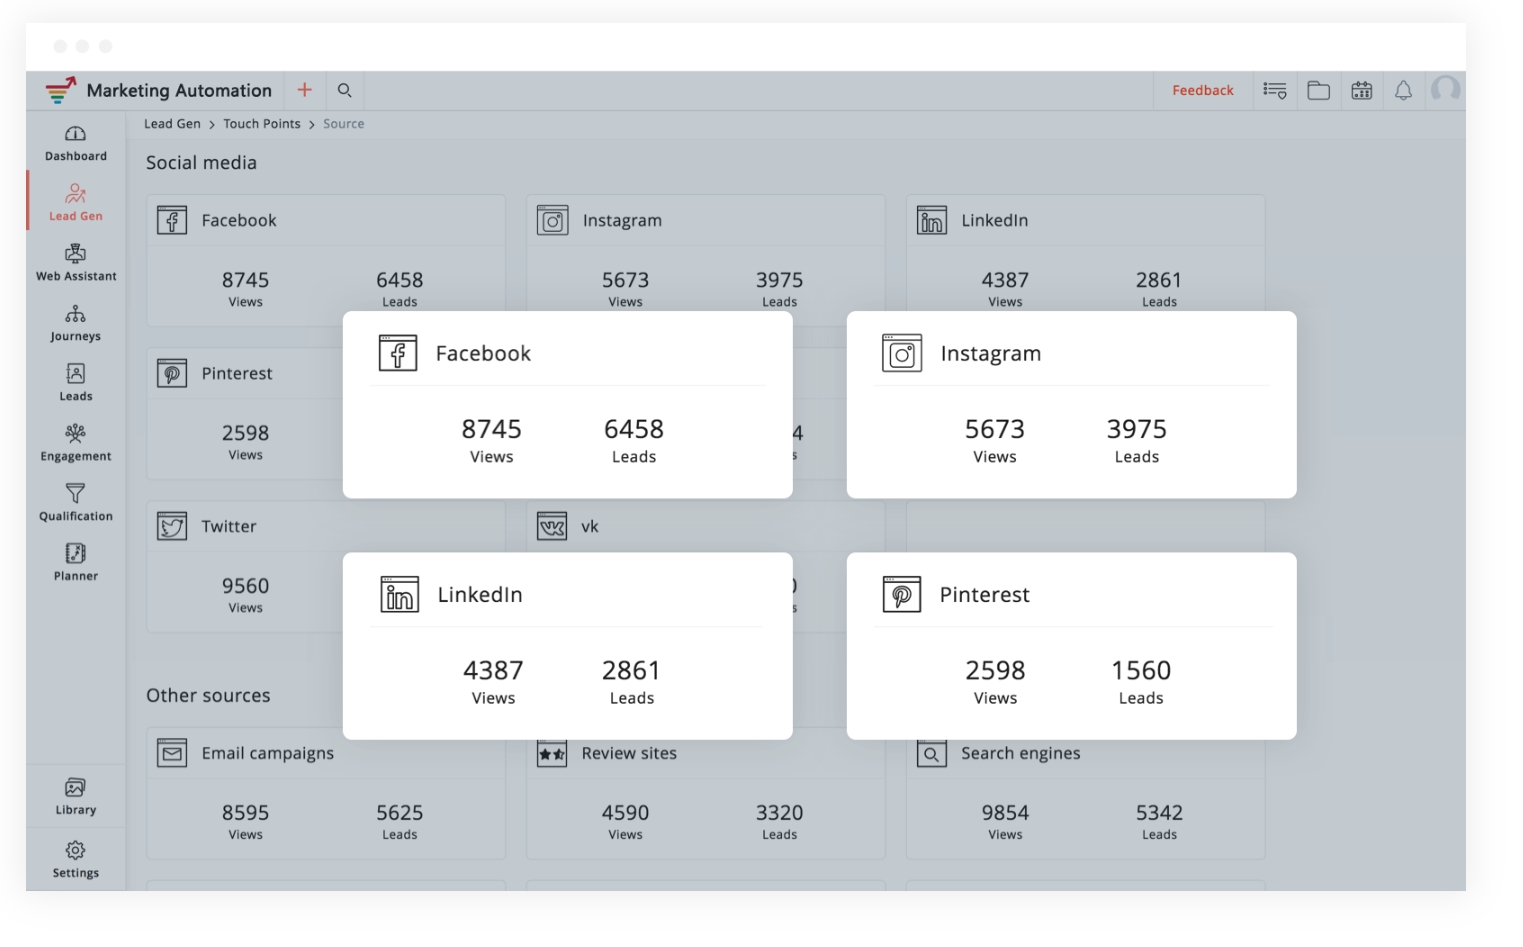Open the Planner sidebar item

[x=75, y=562]
